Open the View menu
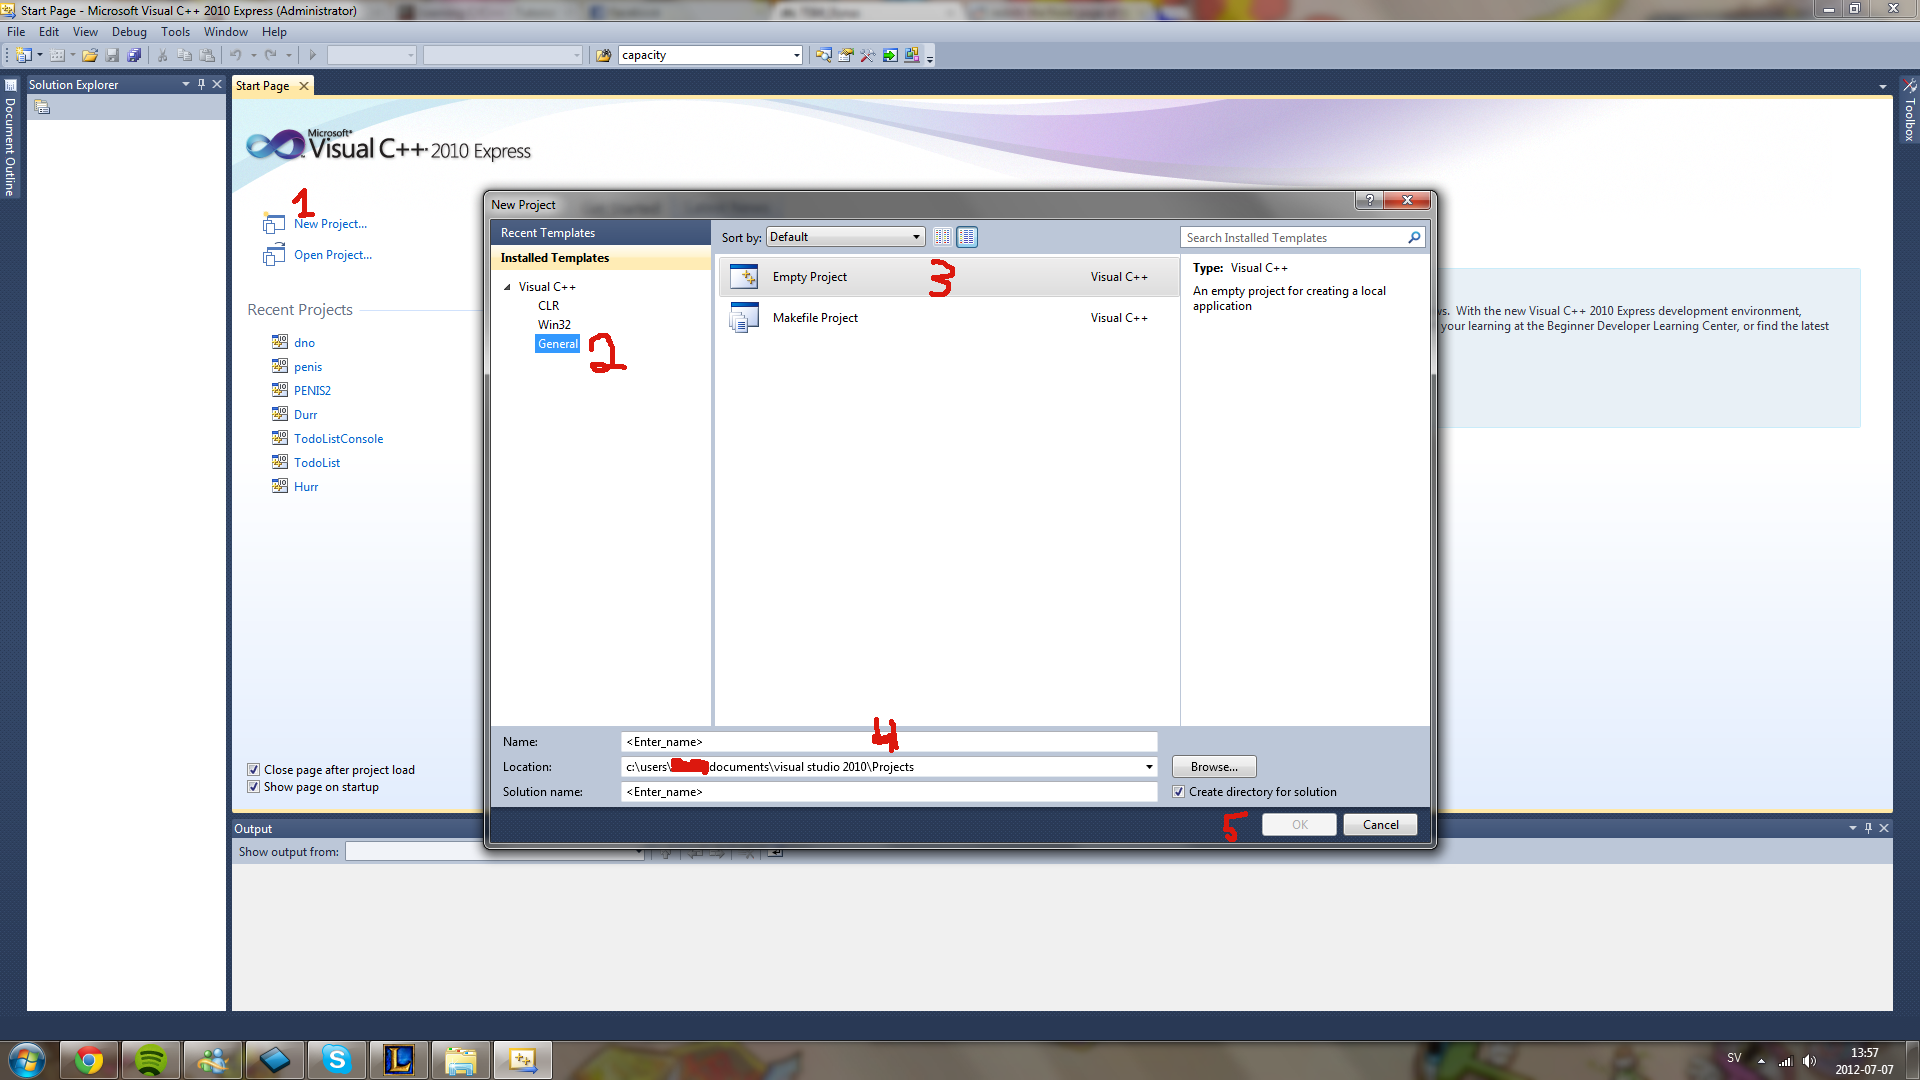1920x1080 pixels. [85, 32]
